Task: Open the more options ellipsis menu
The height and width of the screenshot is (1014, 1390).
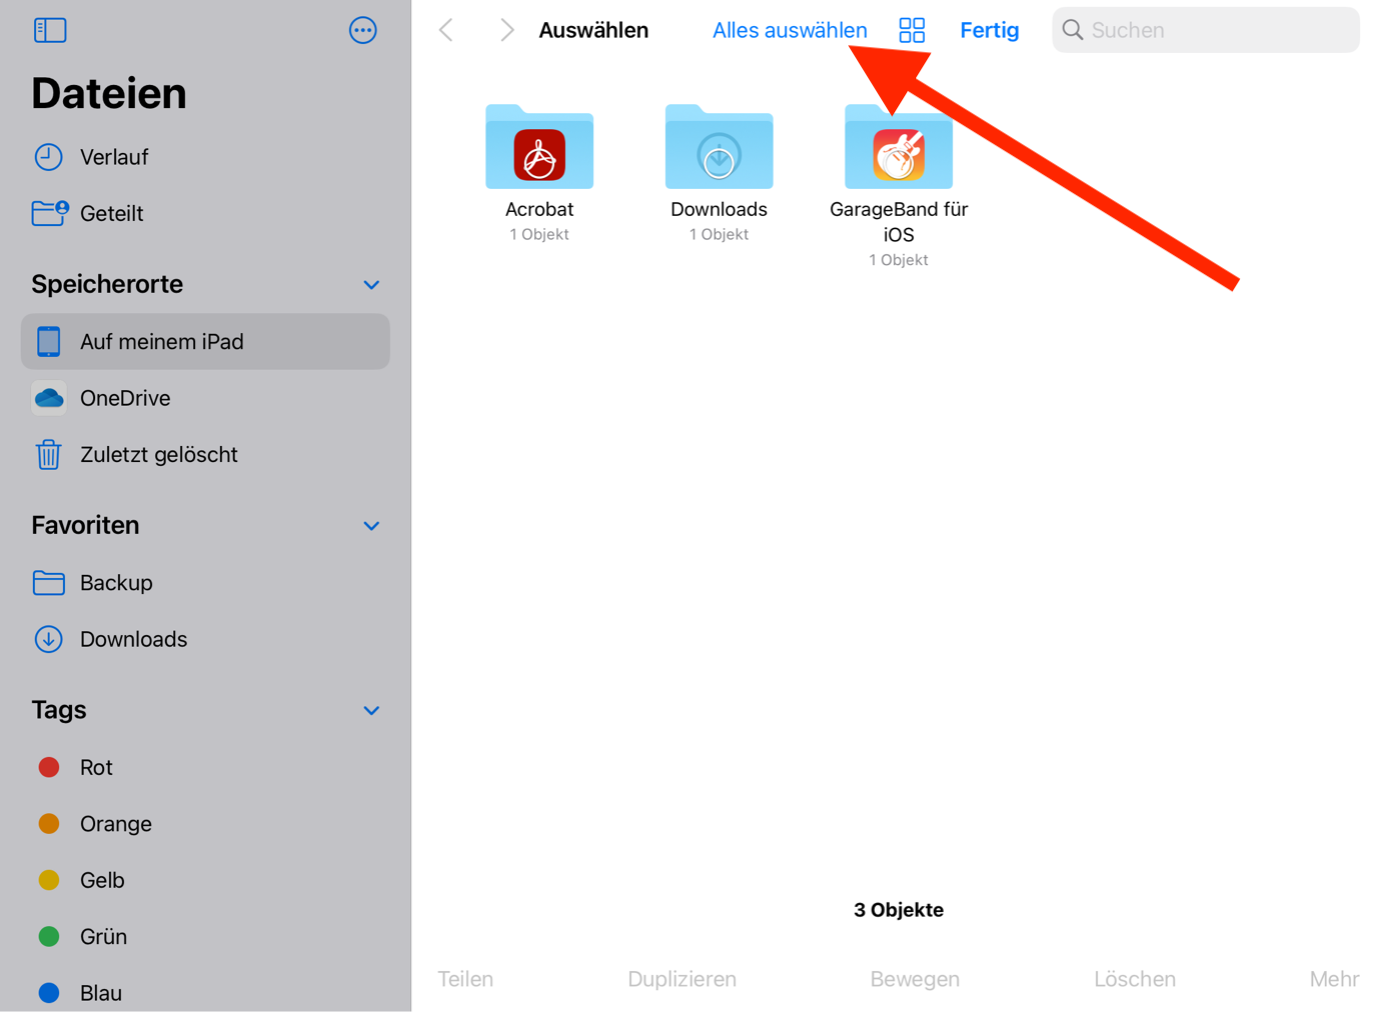Action: (362, 30)
